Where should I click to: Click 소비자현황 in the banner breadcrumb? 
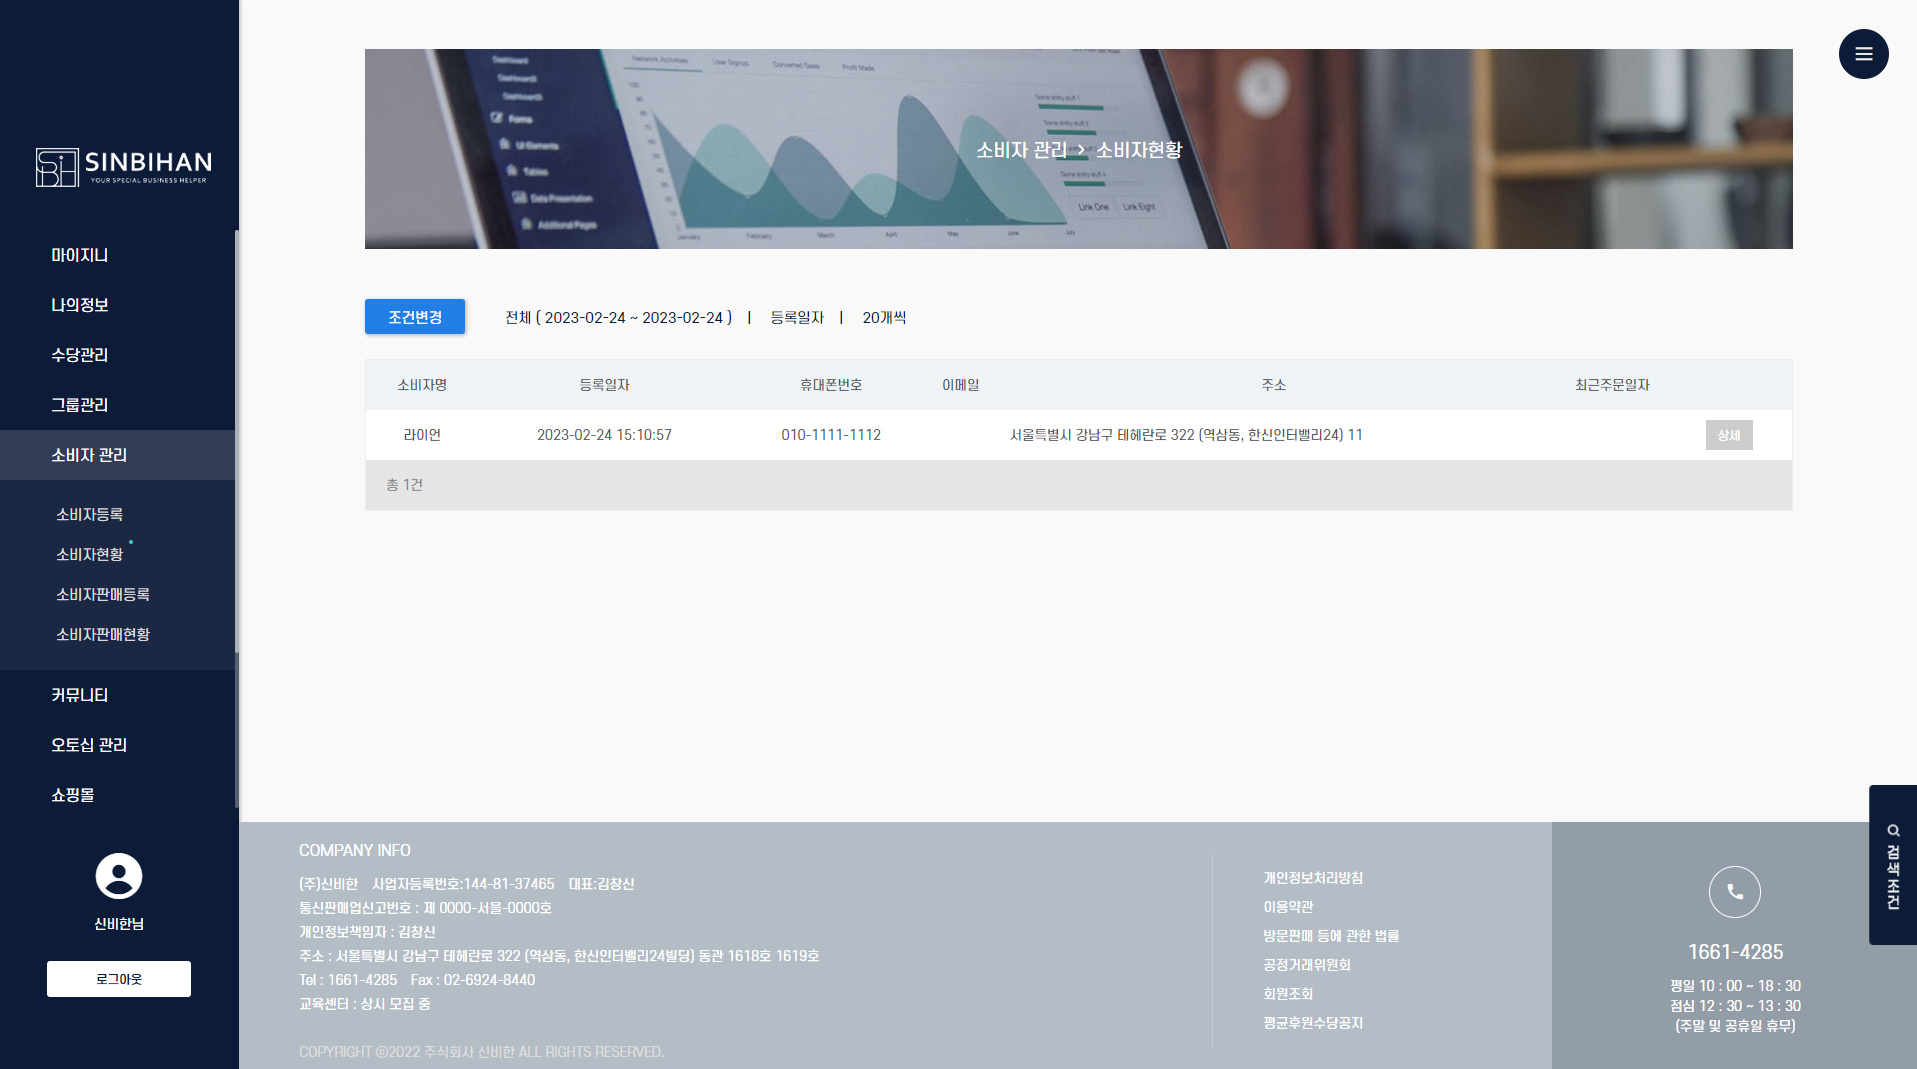click(x=1139, y=150)
